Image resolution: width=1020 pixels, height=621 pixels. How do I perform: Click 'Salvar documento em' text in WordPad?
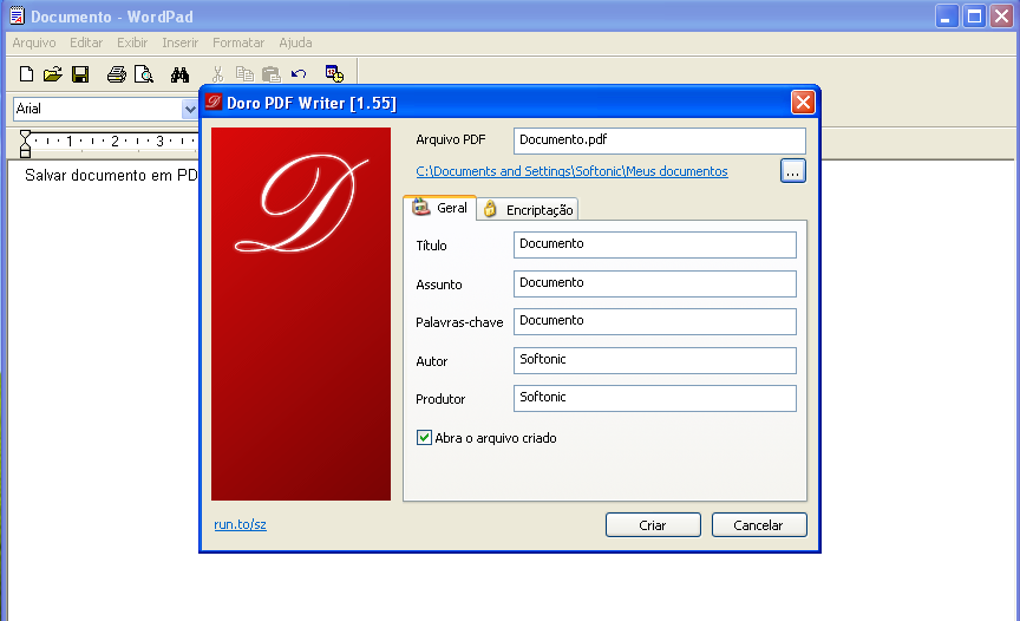99,176
